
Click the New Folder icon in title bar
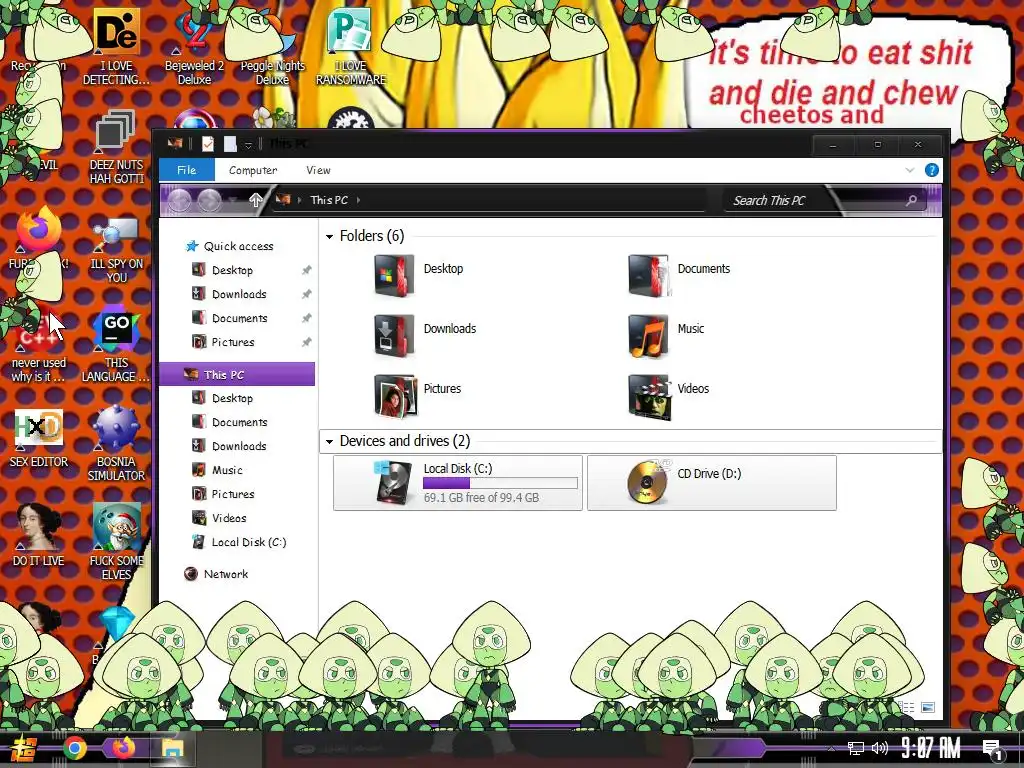click(230, 144)
